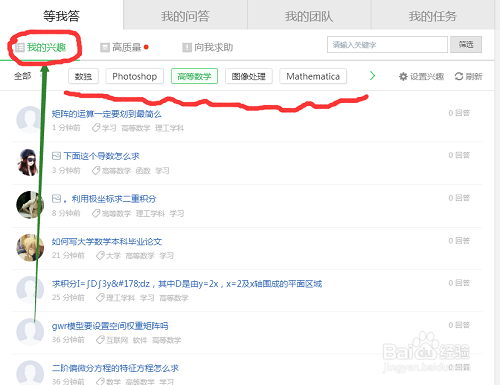Filter questions by the Photoshop tag
Viewport: 500px width, 385px height.
(x=135, y=76)
